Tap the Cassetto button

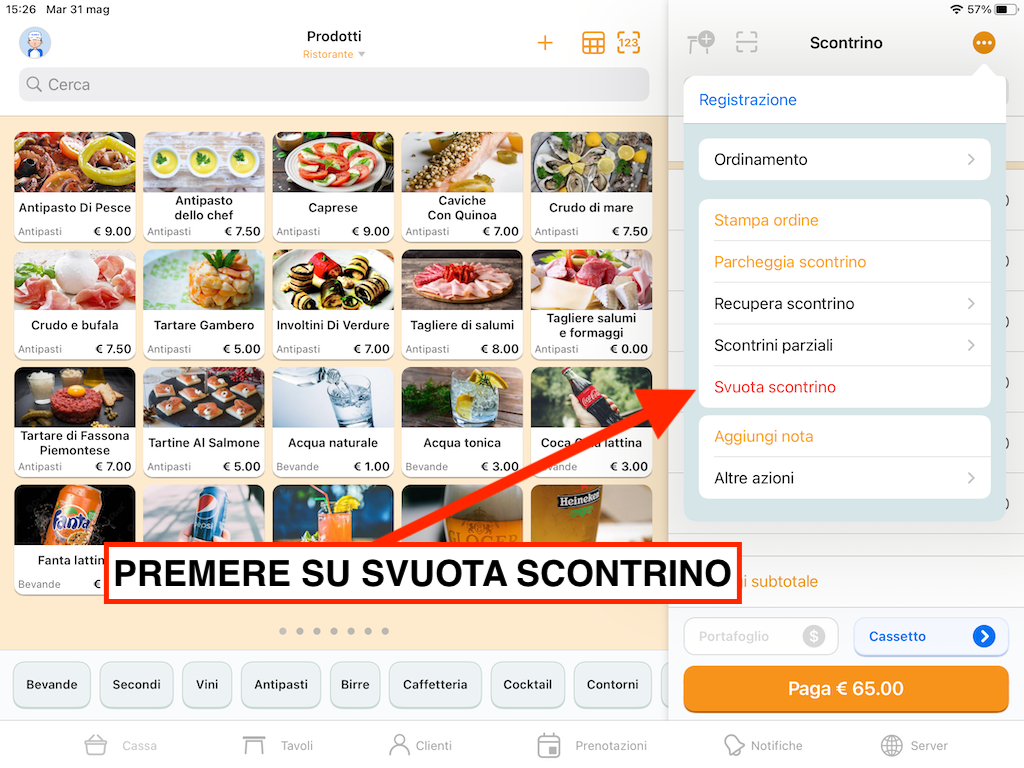(931, 636)
